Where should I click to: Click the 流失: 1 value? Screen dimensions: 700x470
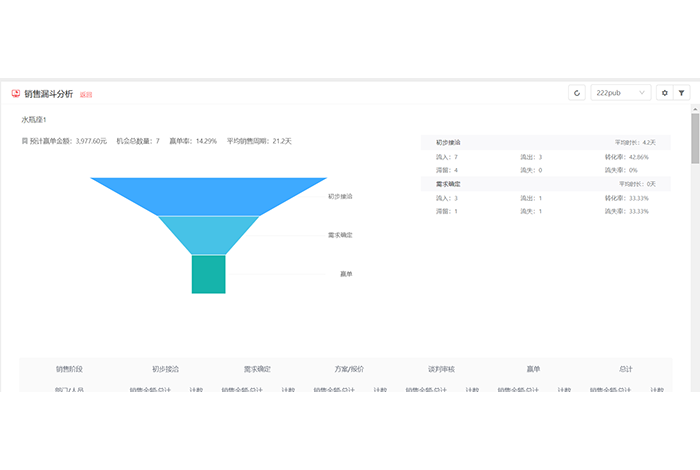coord(531,211)
